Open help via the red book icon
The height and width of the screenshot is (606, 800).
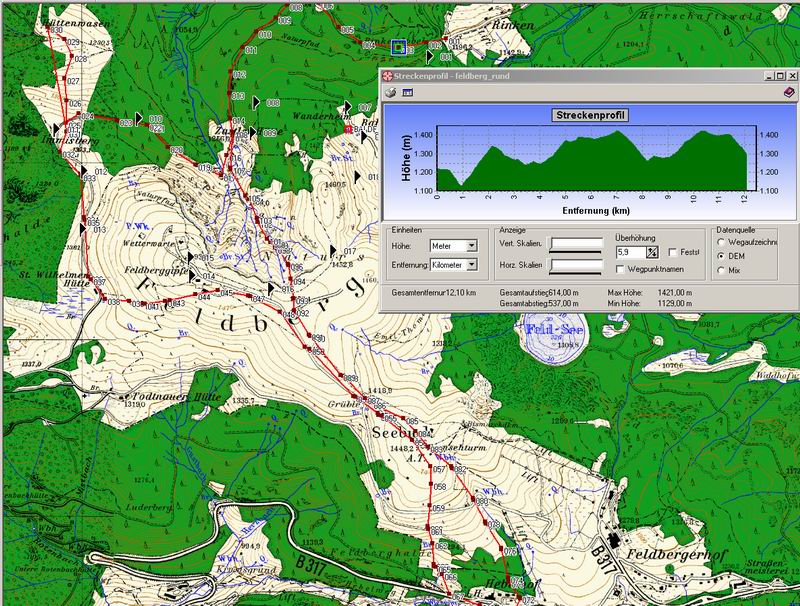tap(789, 93)
